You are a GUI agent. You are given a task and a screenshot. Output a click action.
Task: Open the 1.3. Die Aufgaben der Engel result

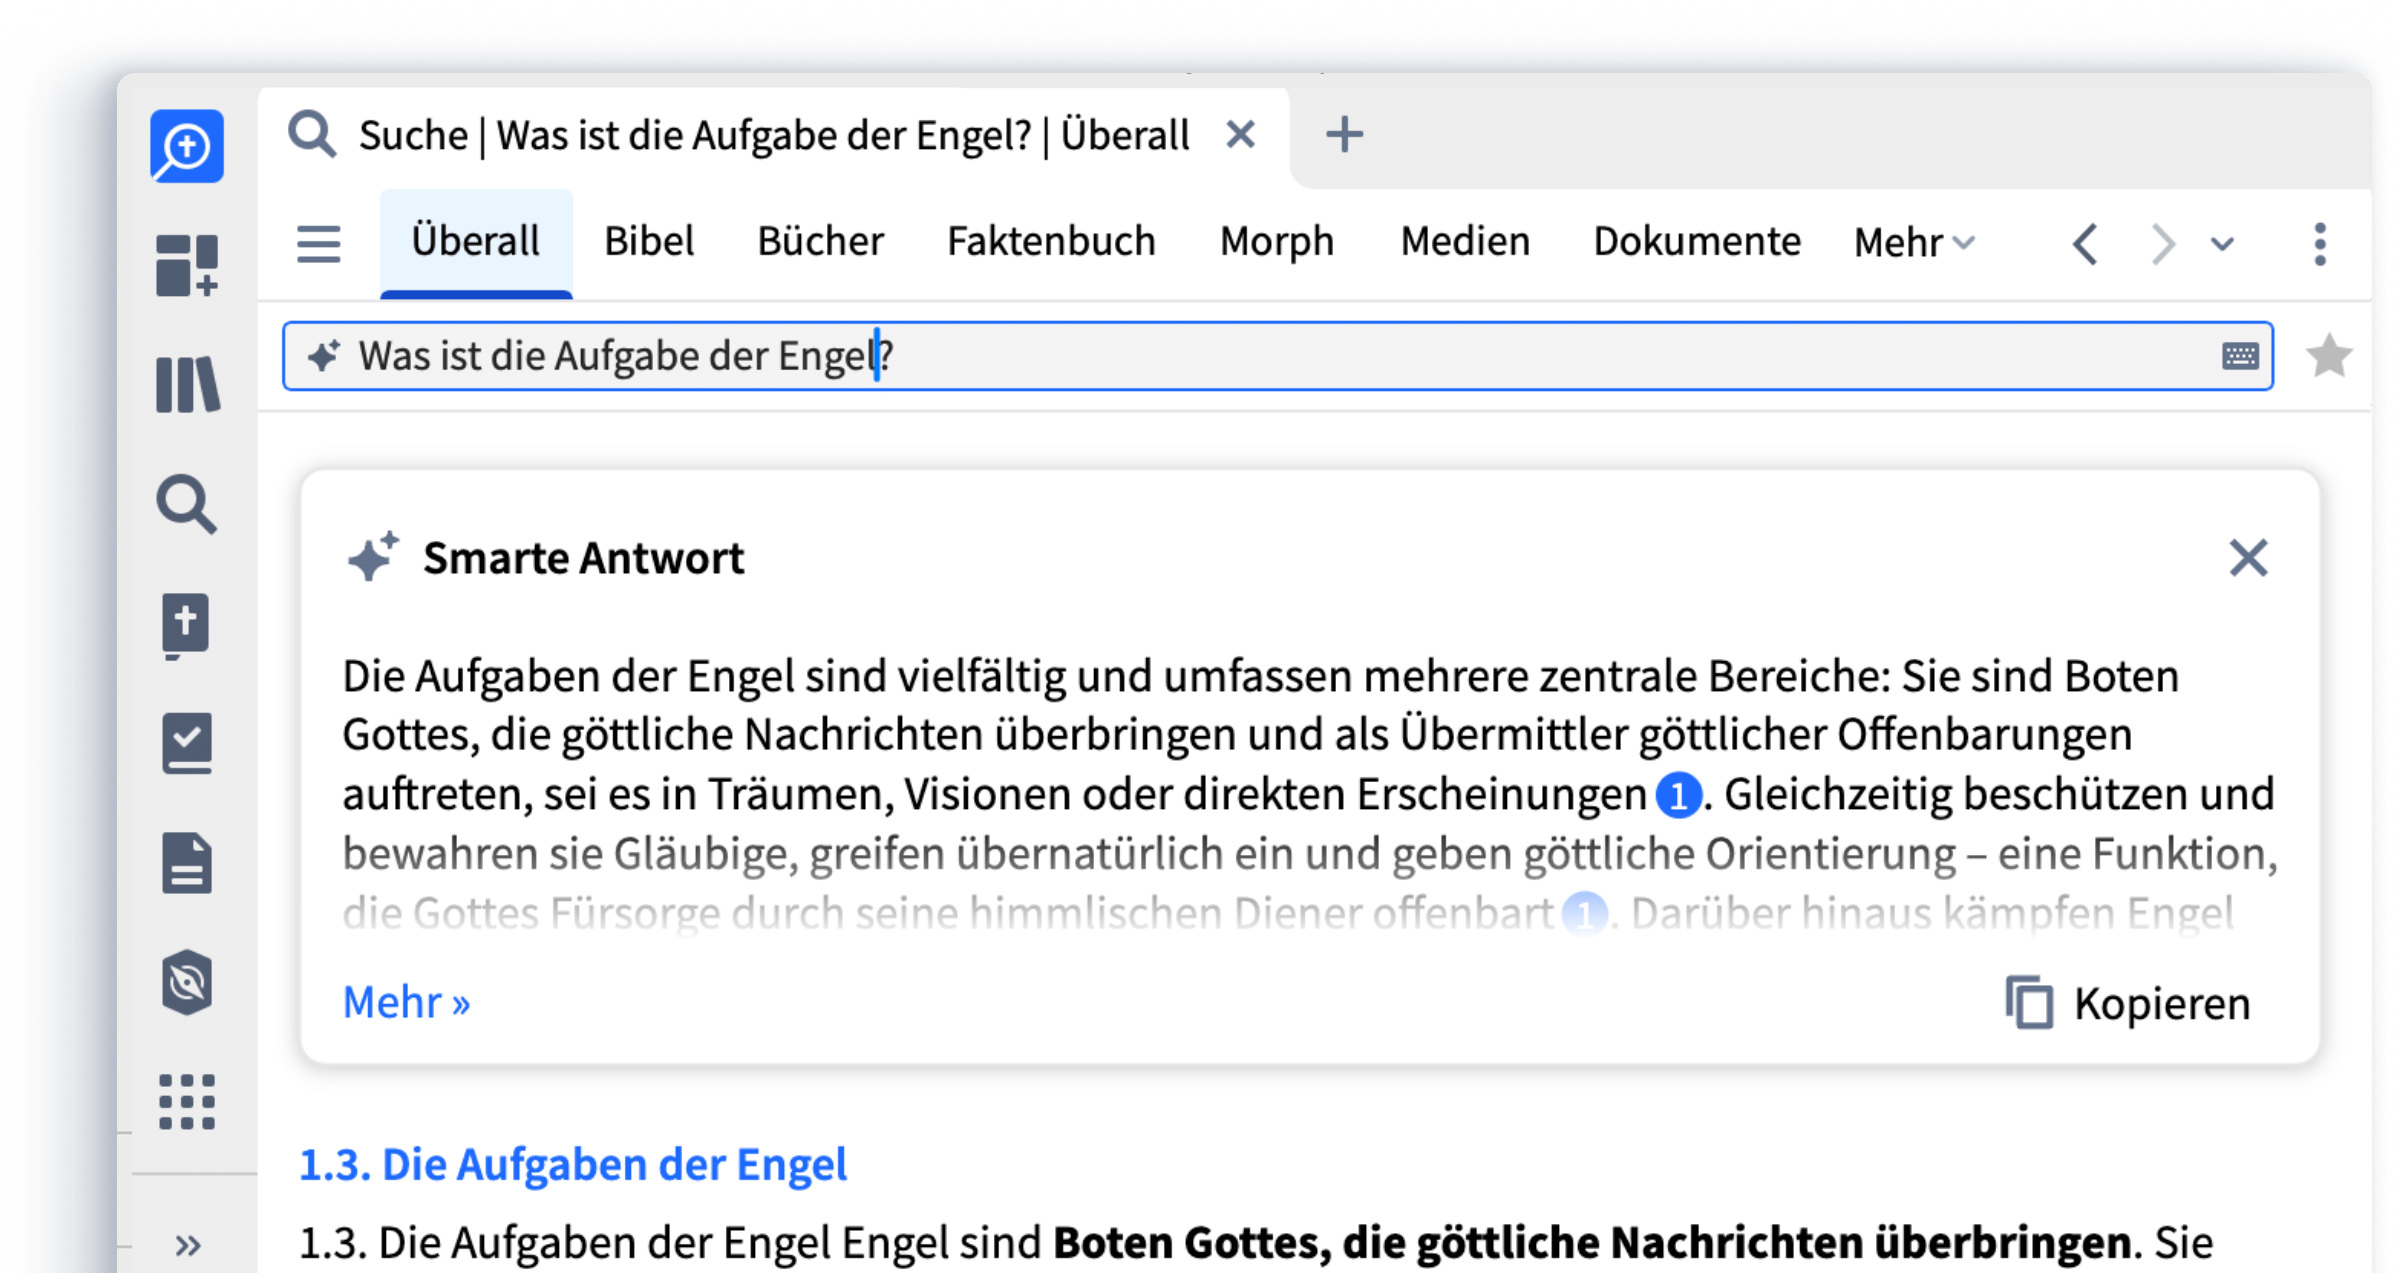pyautogui.click(x=573, y=1165)
